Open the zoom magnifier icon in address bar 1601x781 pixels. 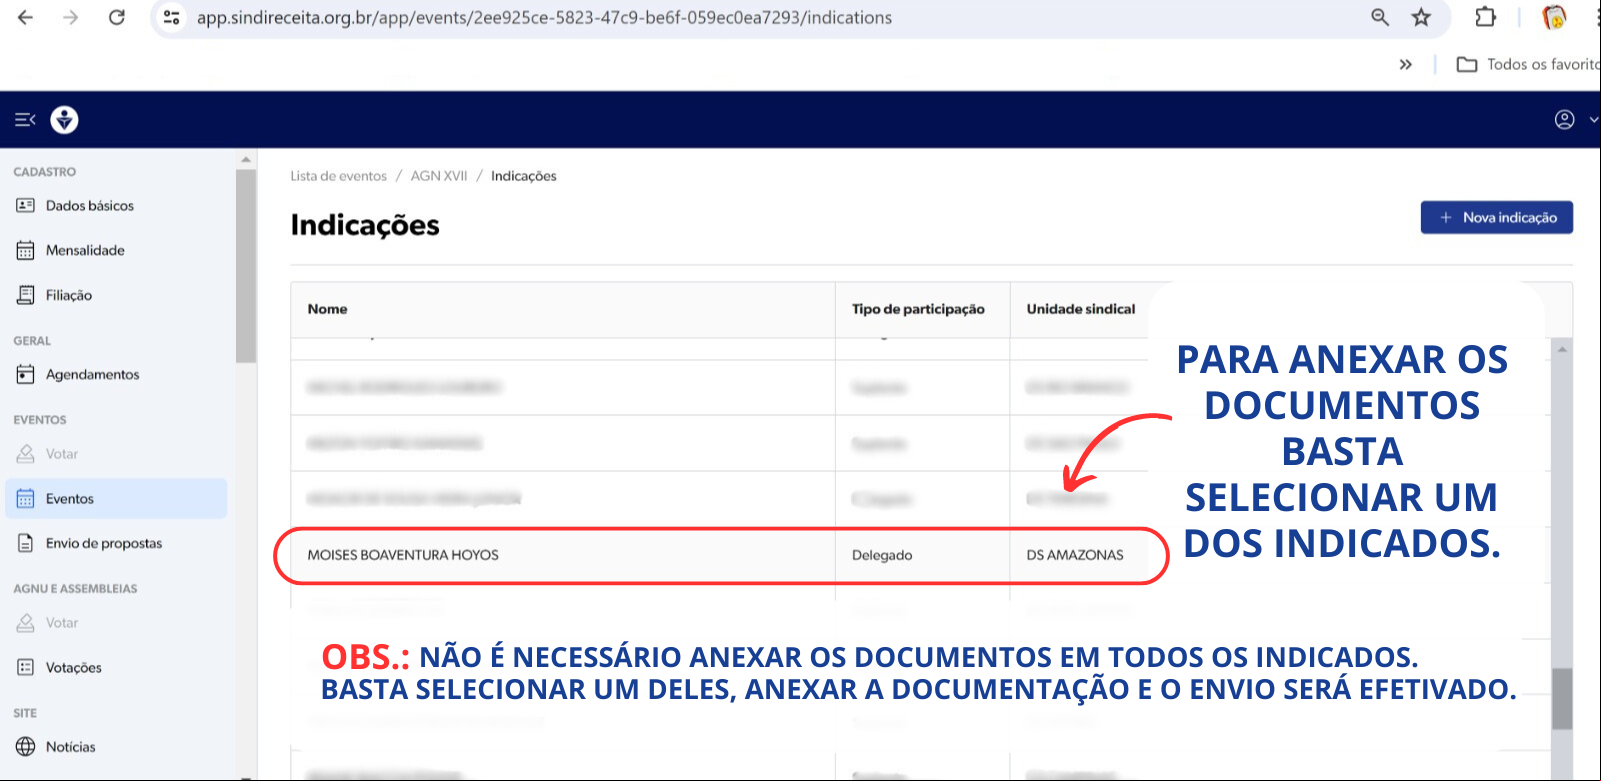1380,17
